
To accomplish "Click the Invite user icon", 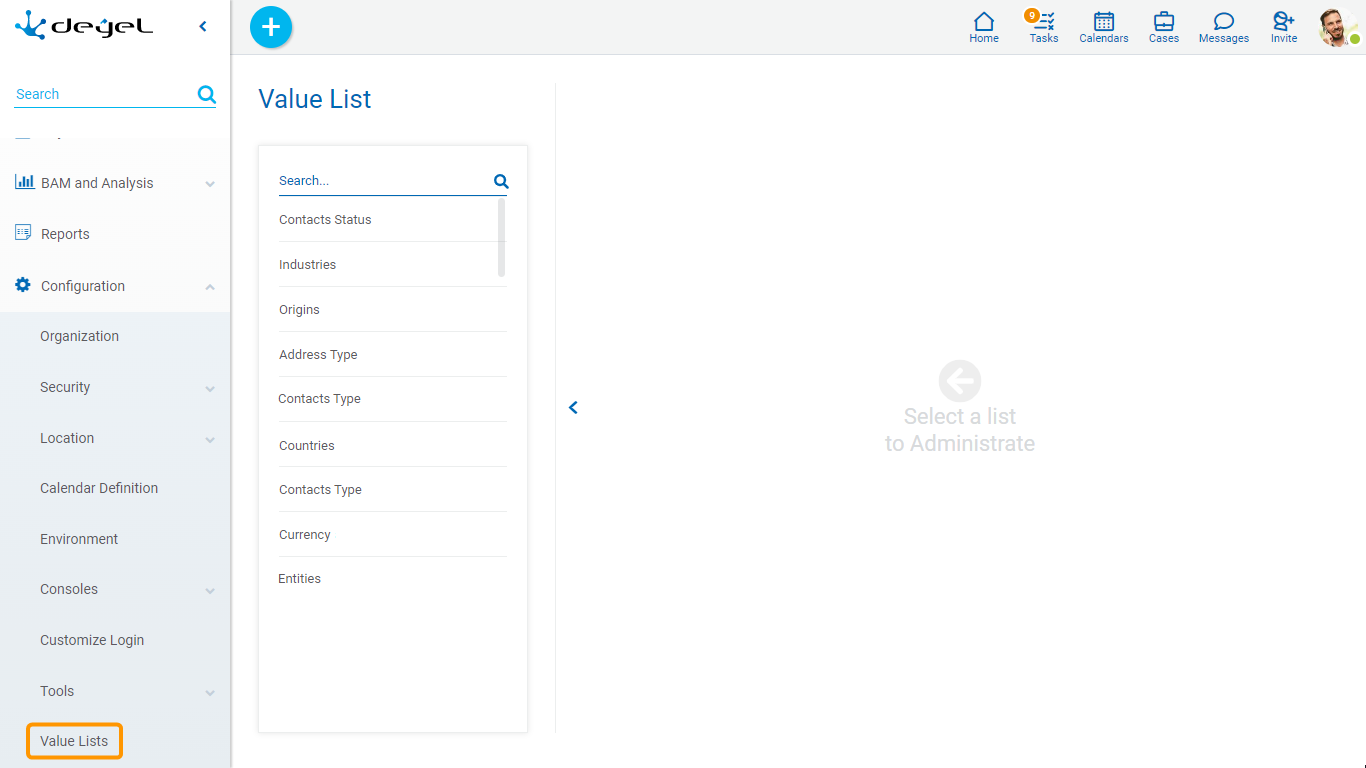I will point(1284,27).
